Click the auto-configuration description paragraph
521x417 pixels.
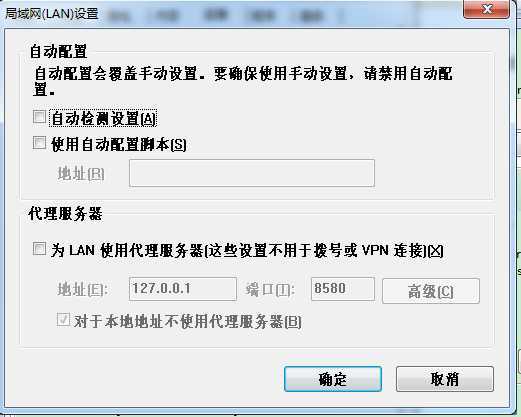(243, 82)
